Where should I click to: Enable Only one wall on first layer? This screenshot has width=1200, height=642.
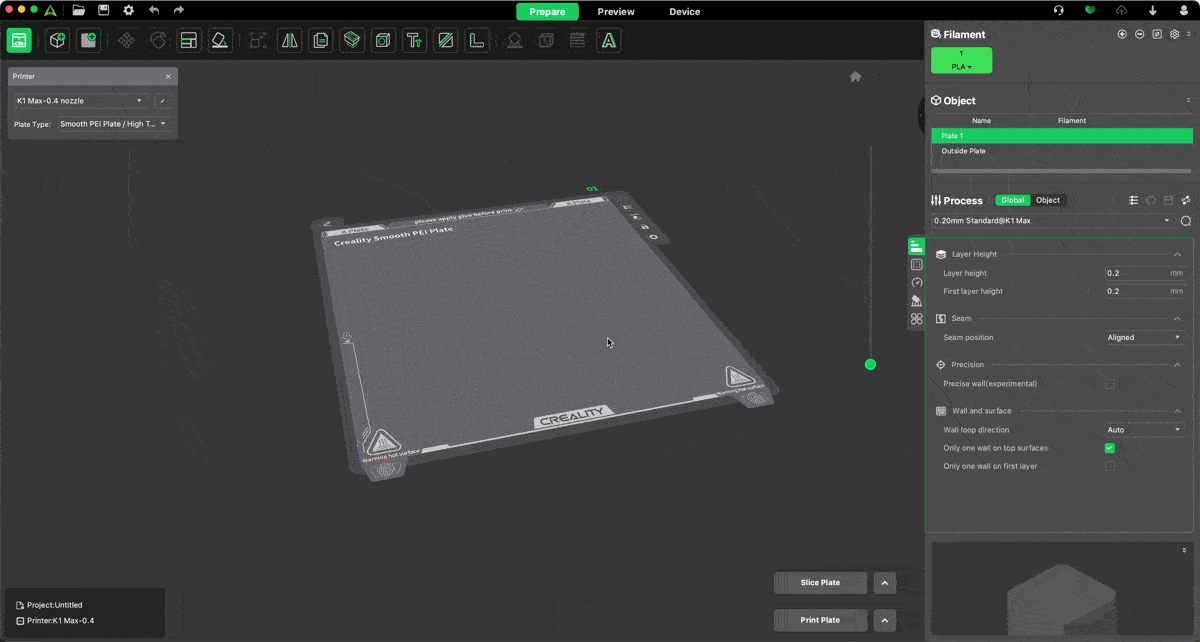[1110, 467]
